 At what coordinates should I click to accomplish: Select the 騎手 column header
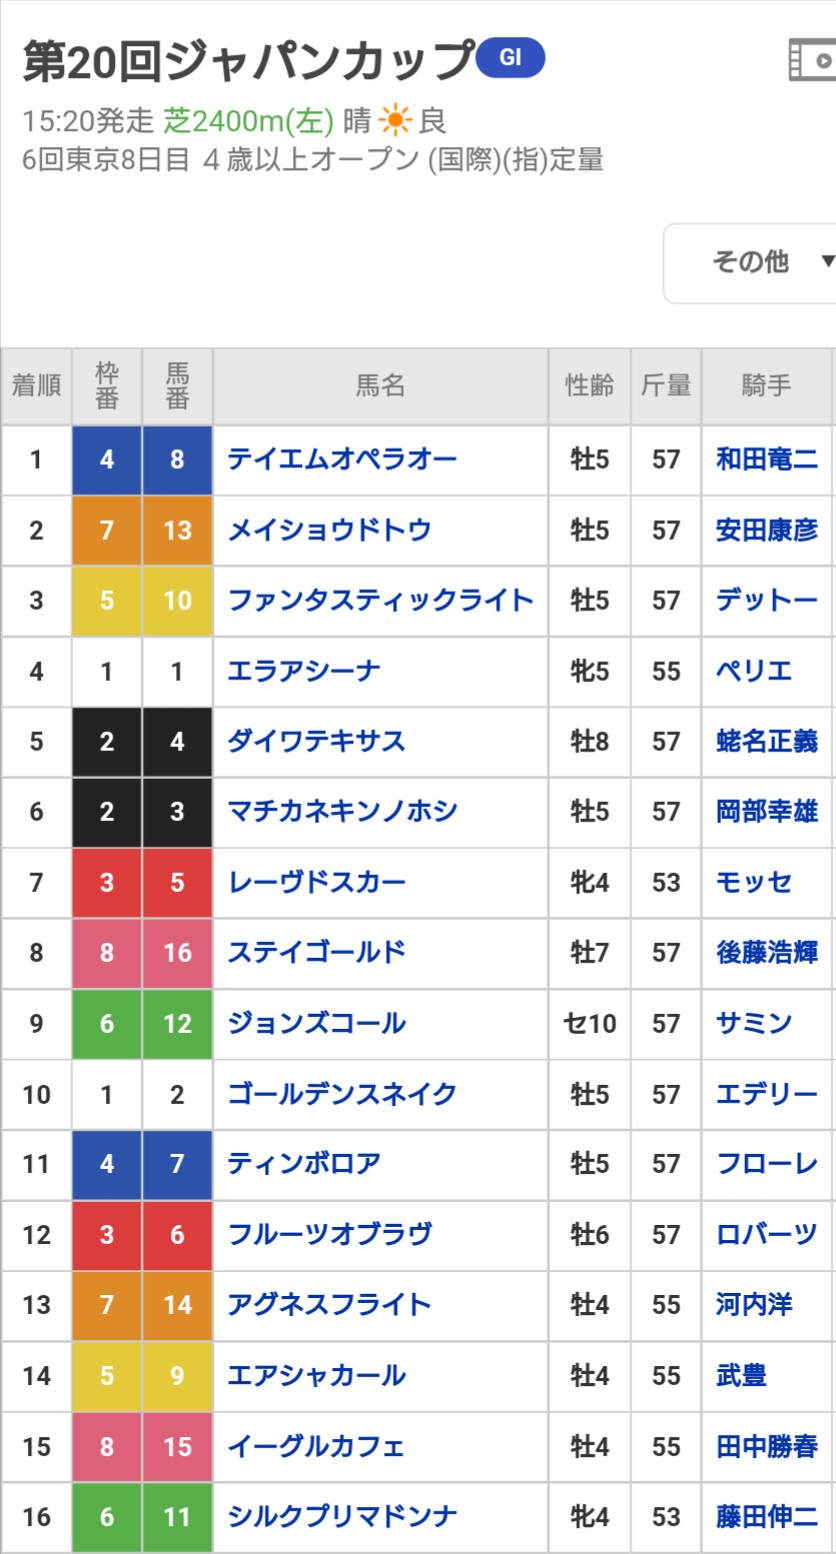tap(767, 386)
